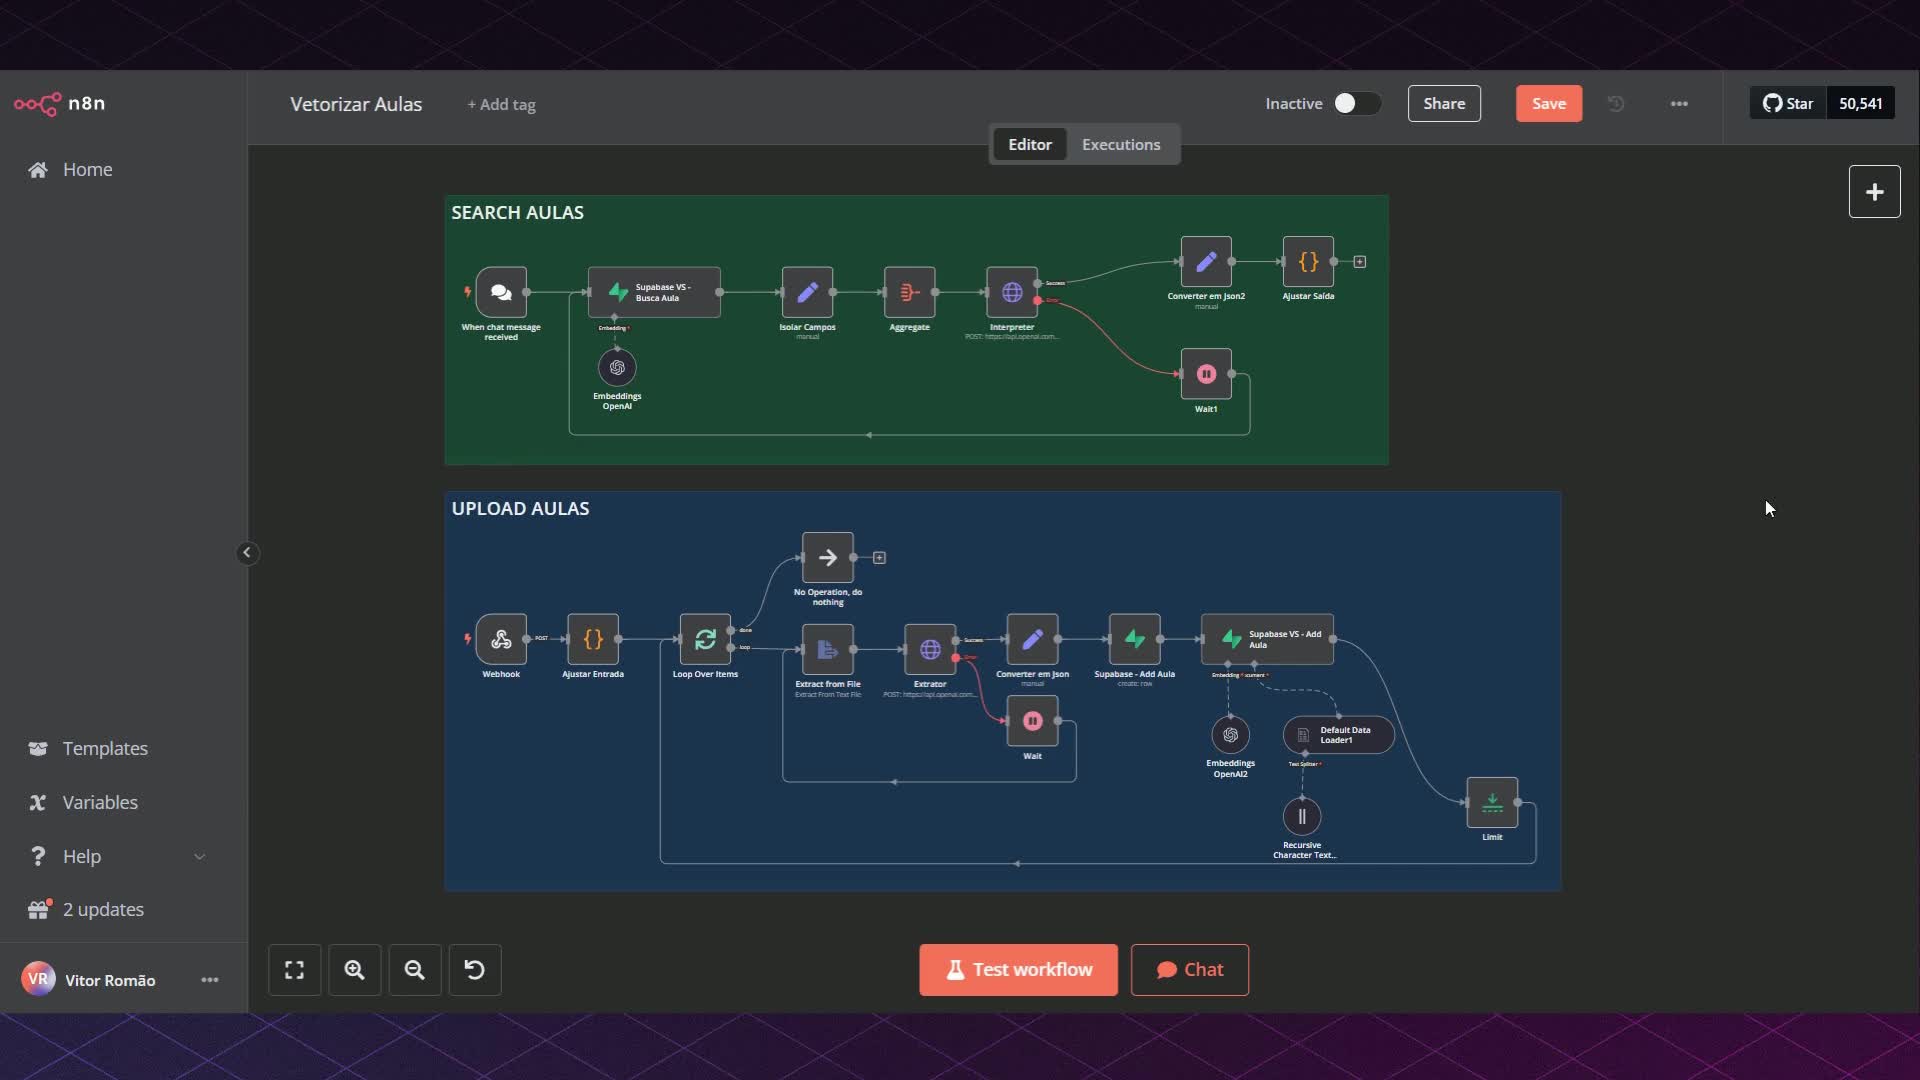Click the zoom in magnifier icon
The height and width of the screenshot is (1080, 1920).
tap(354, 970)
